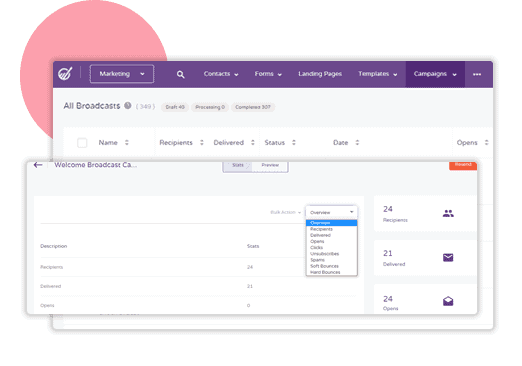Open the three-dots more menu
The height and width of the screenshot is (366, 522).
pos(477,74)
